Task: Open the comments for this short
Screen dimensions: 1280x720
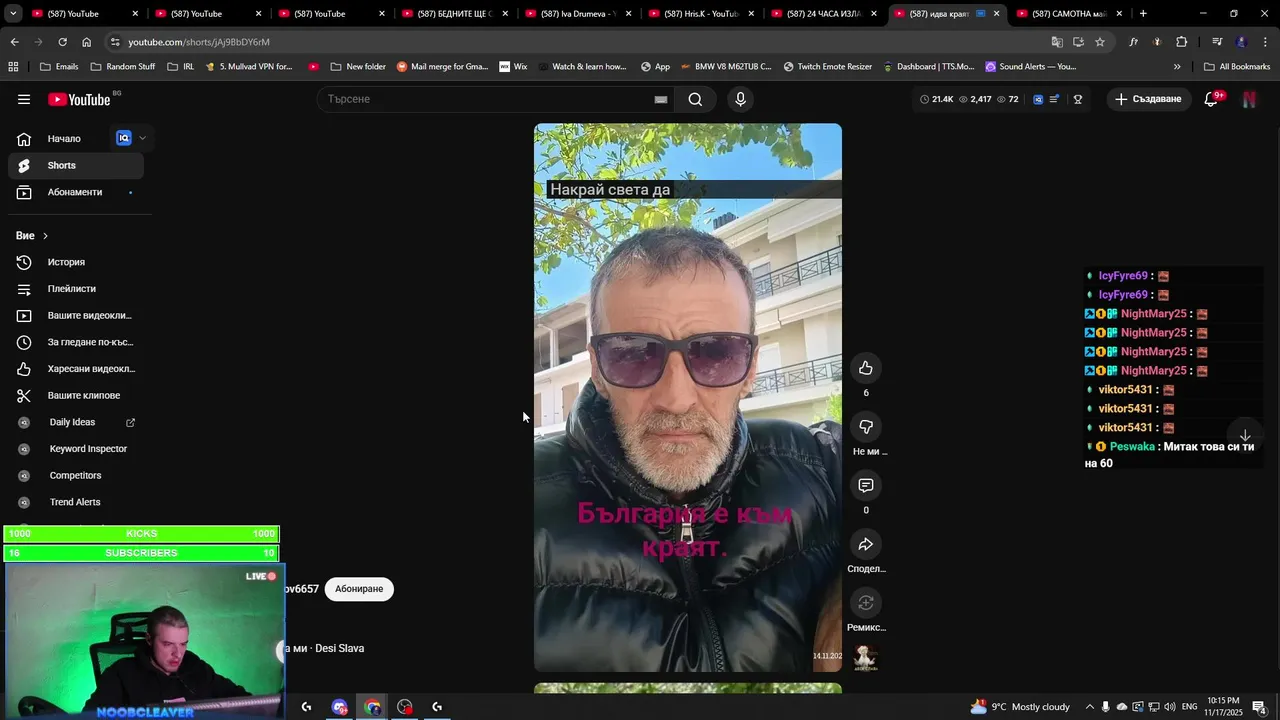Action: click(866, 486)
